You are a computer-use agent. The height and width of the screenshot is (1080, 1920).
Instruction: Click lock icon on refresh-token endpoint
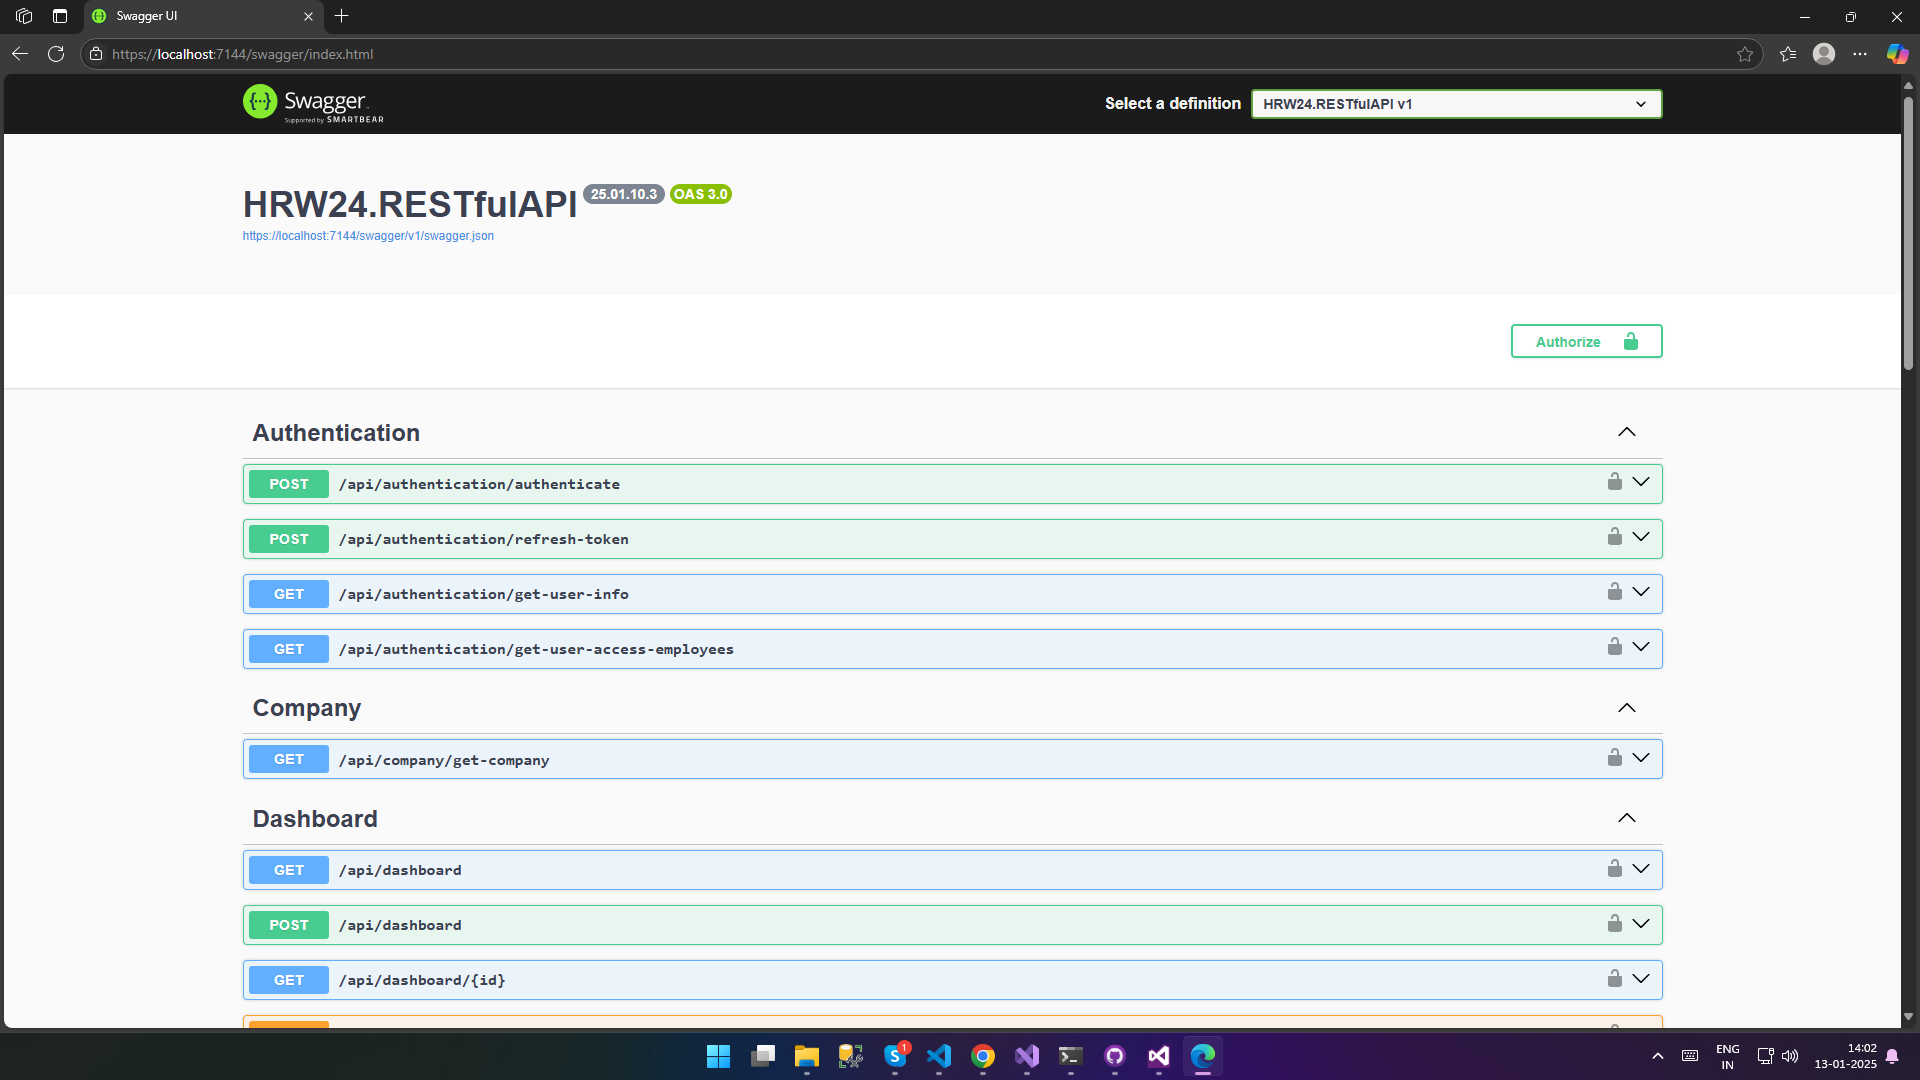[1614, 537]
